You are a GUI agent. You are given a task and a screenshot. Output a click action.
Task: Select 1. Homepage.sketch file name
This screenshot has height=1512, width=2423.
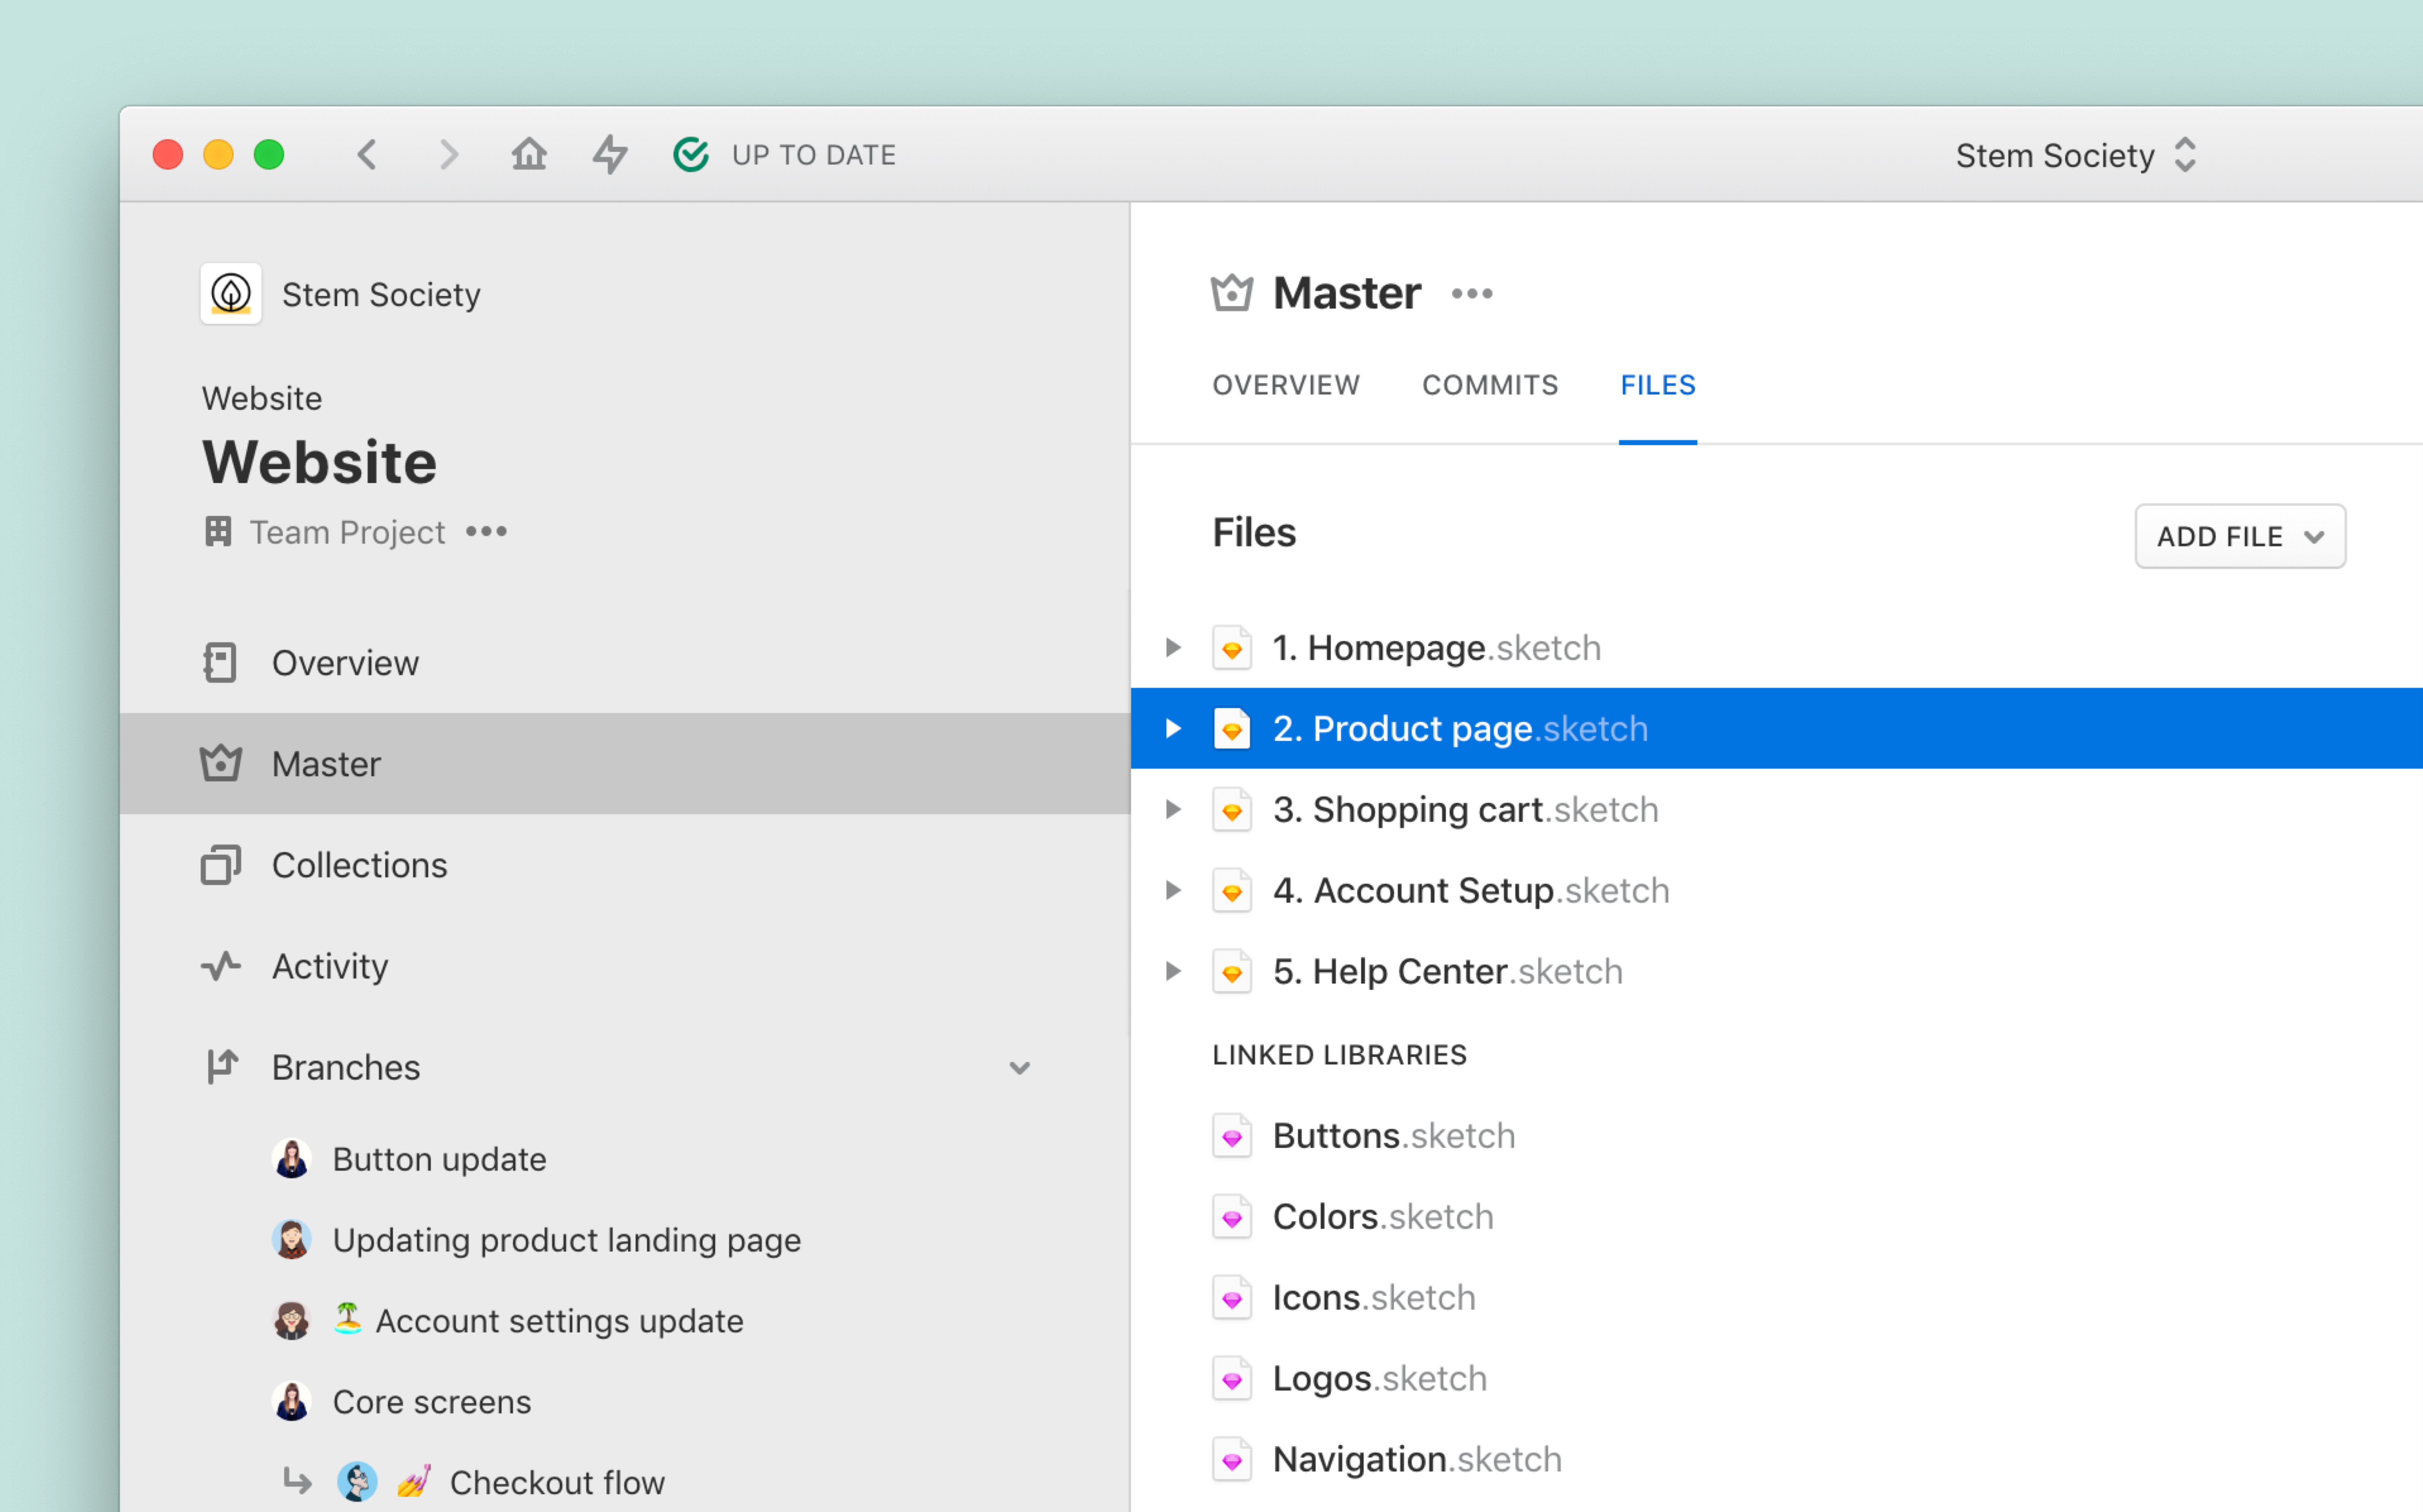coord(1437,648)
